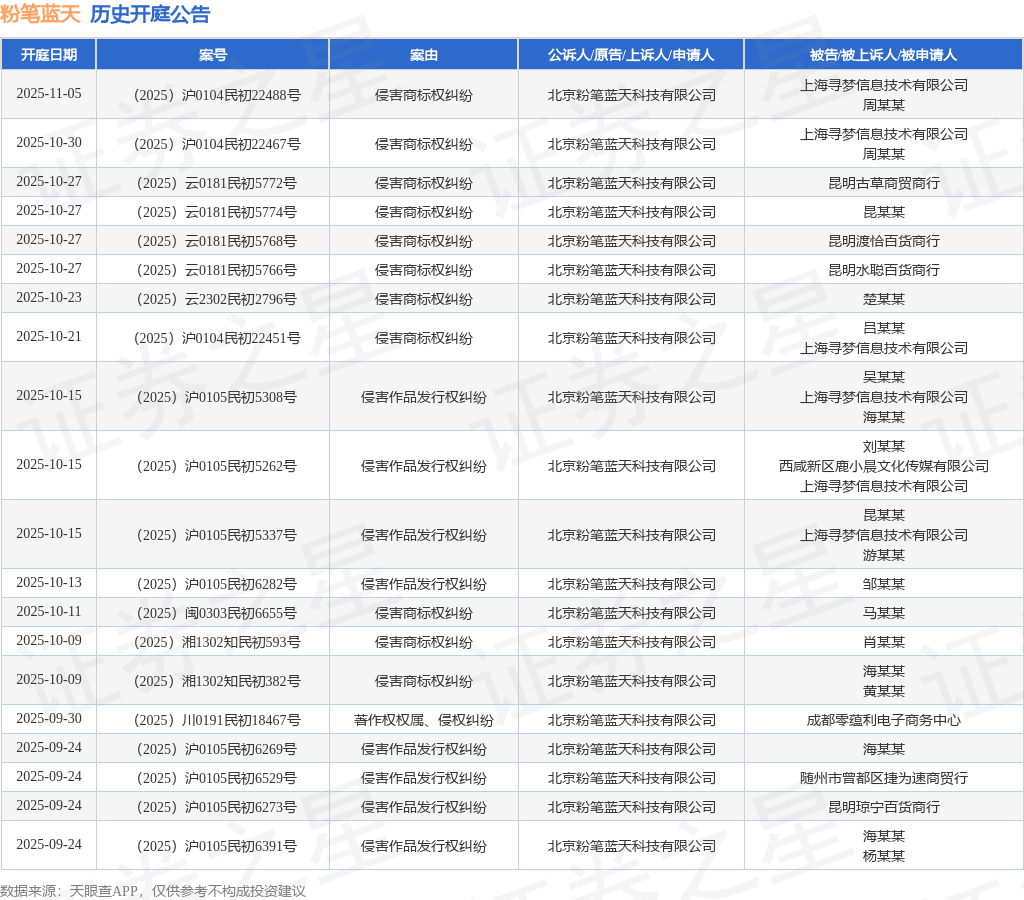Click 侵害商标权纠纷 in the 2025-11-05 row
The height and width of the screenshot is (900, 1024).
coord(424,95)
